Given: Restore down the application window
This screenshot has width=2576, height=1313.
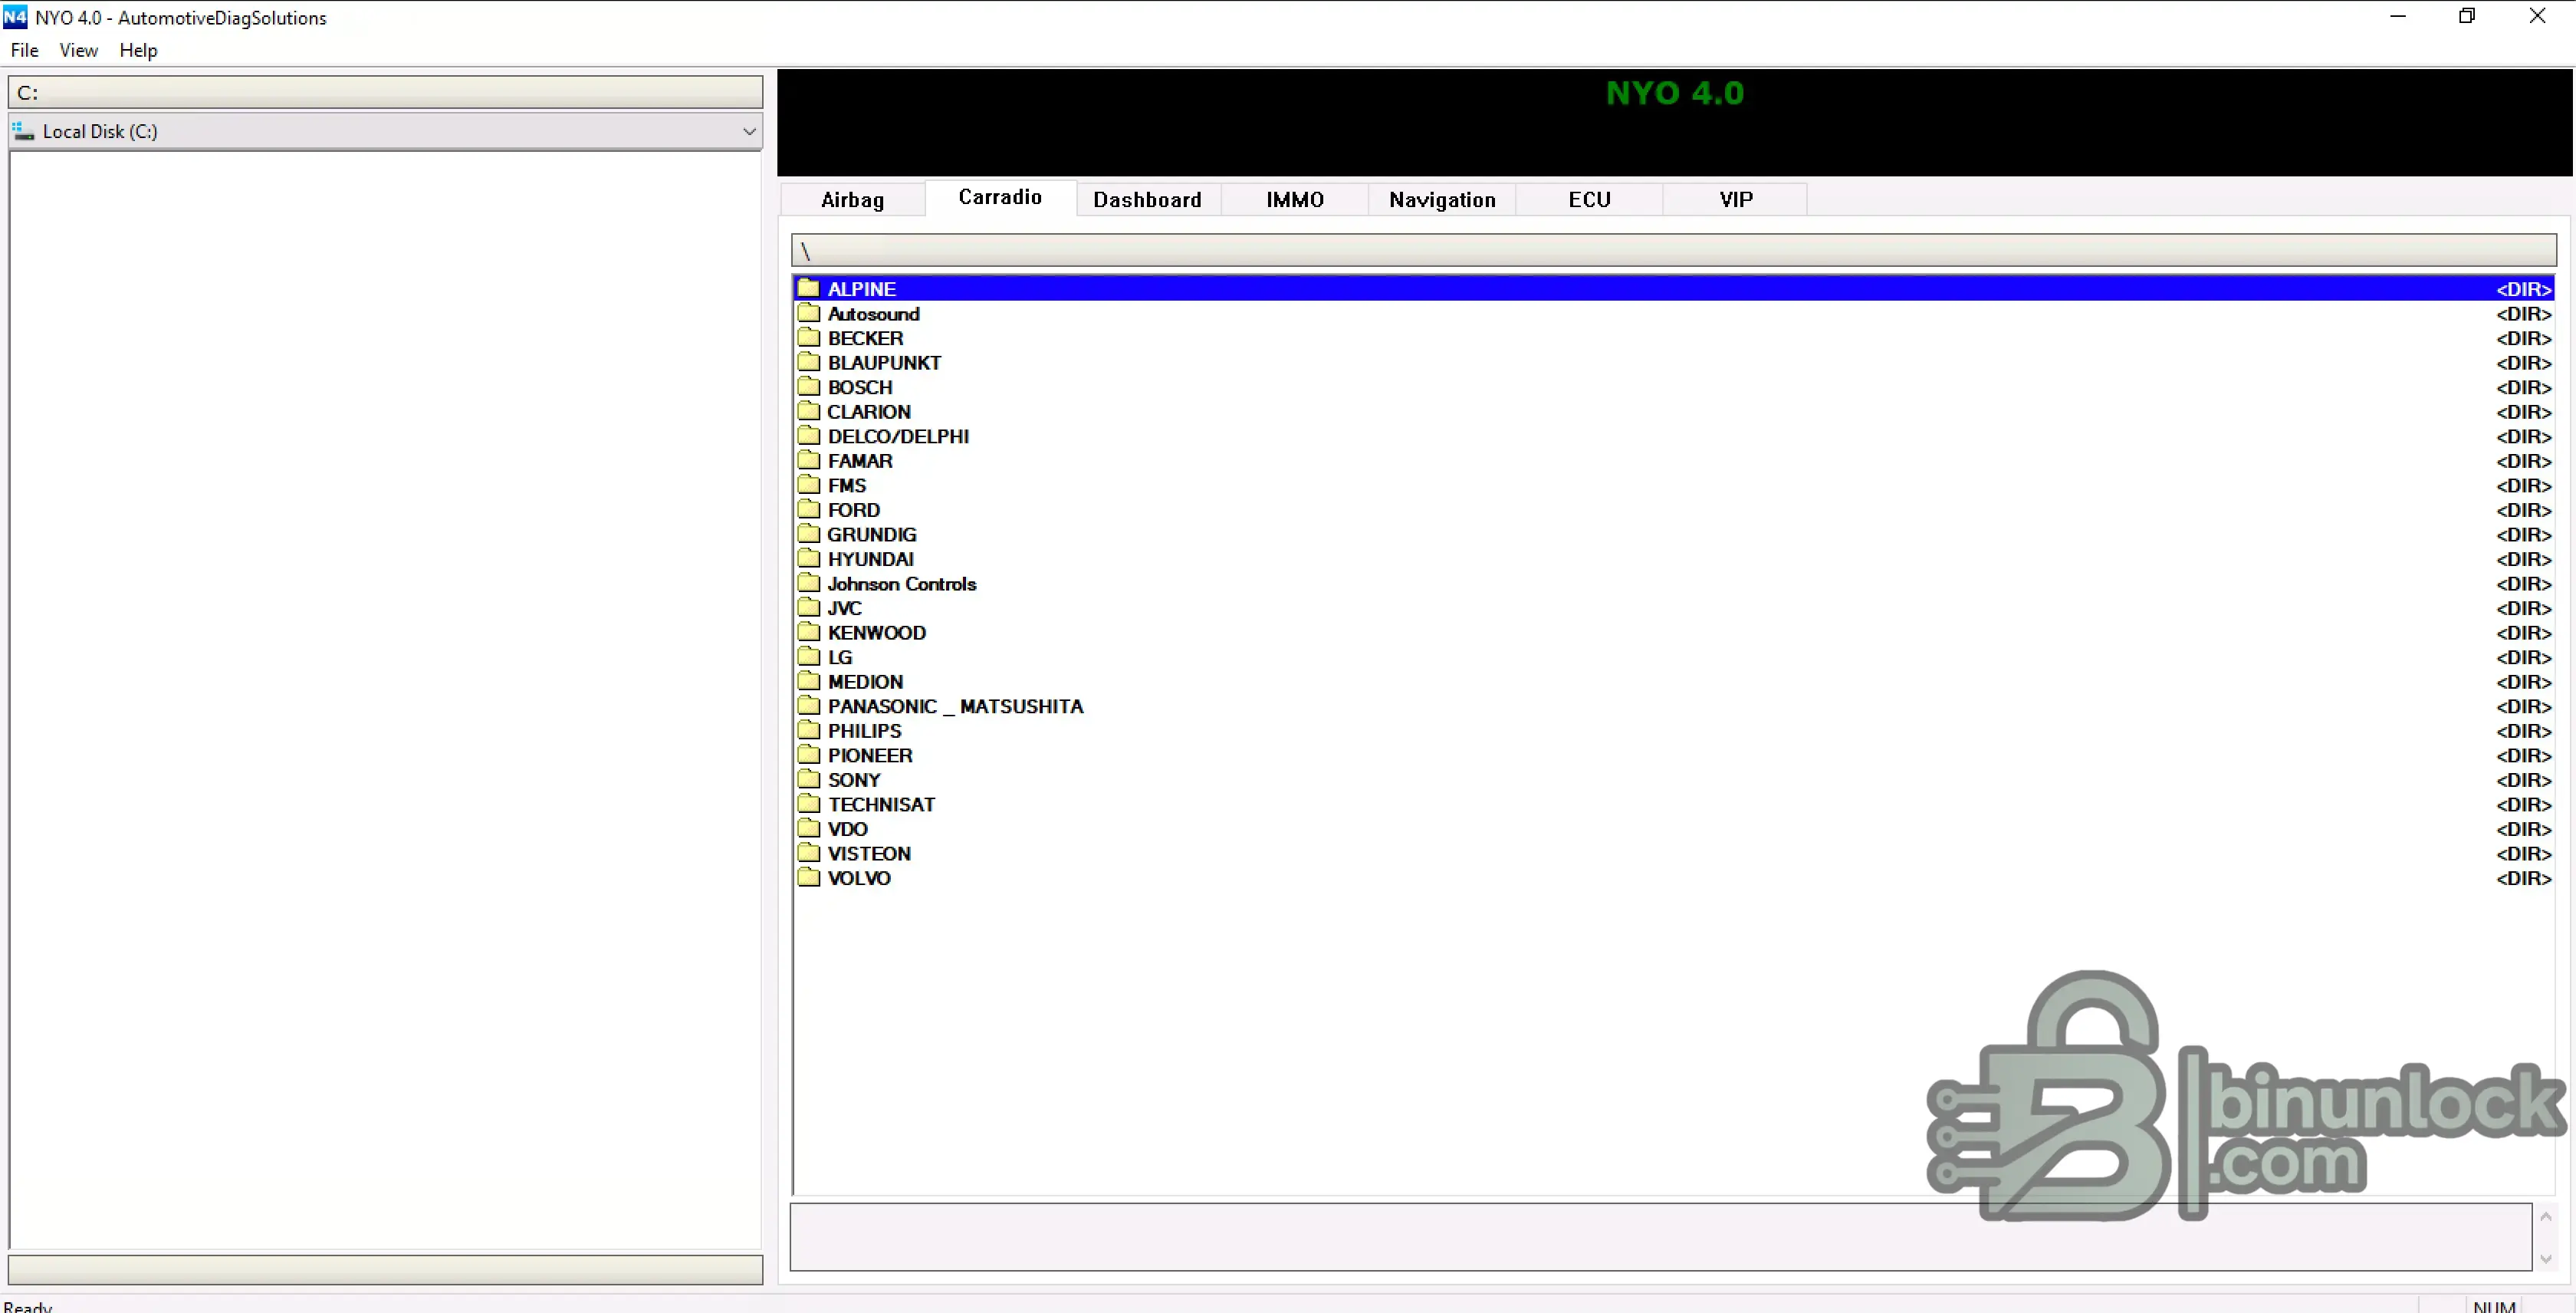Looking at the screenshot, I should click(2467, 16).
